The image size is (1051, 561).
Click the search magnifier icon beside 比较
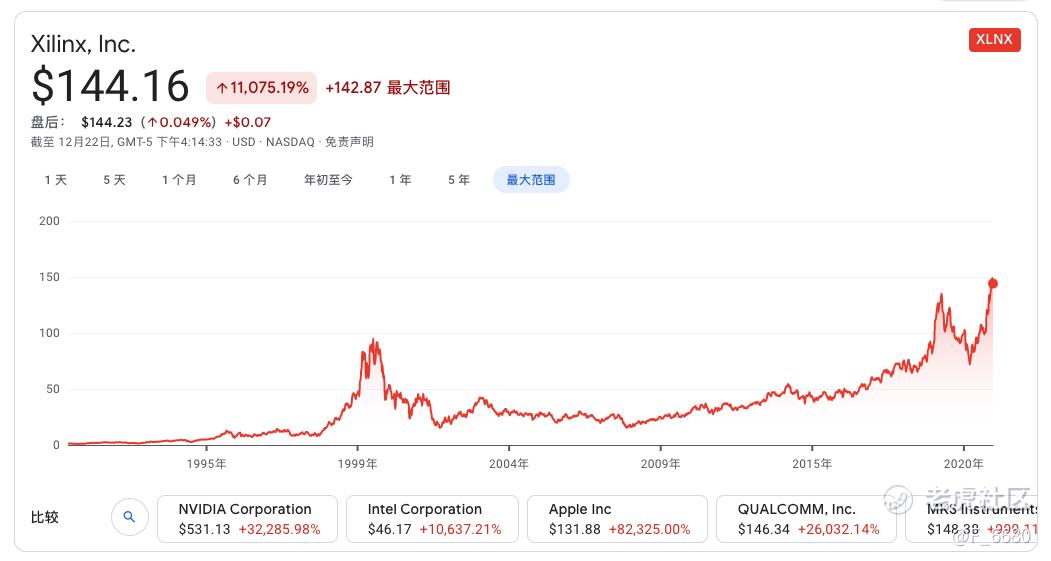(x=129, y=517)
